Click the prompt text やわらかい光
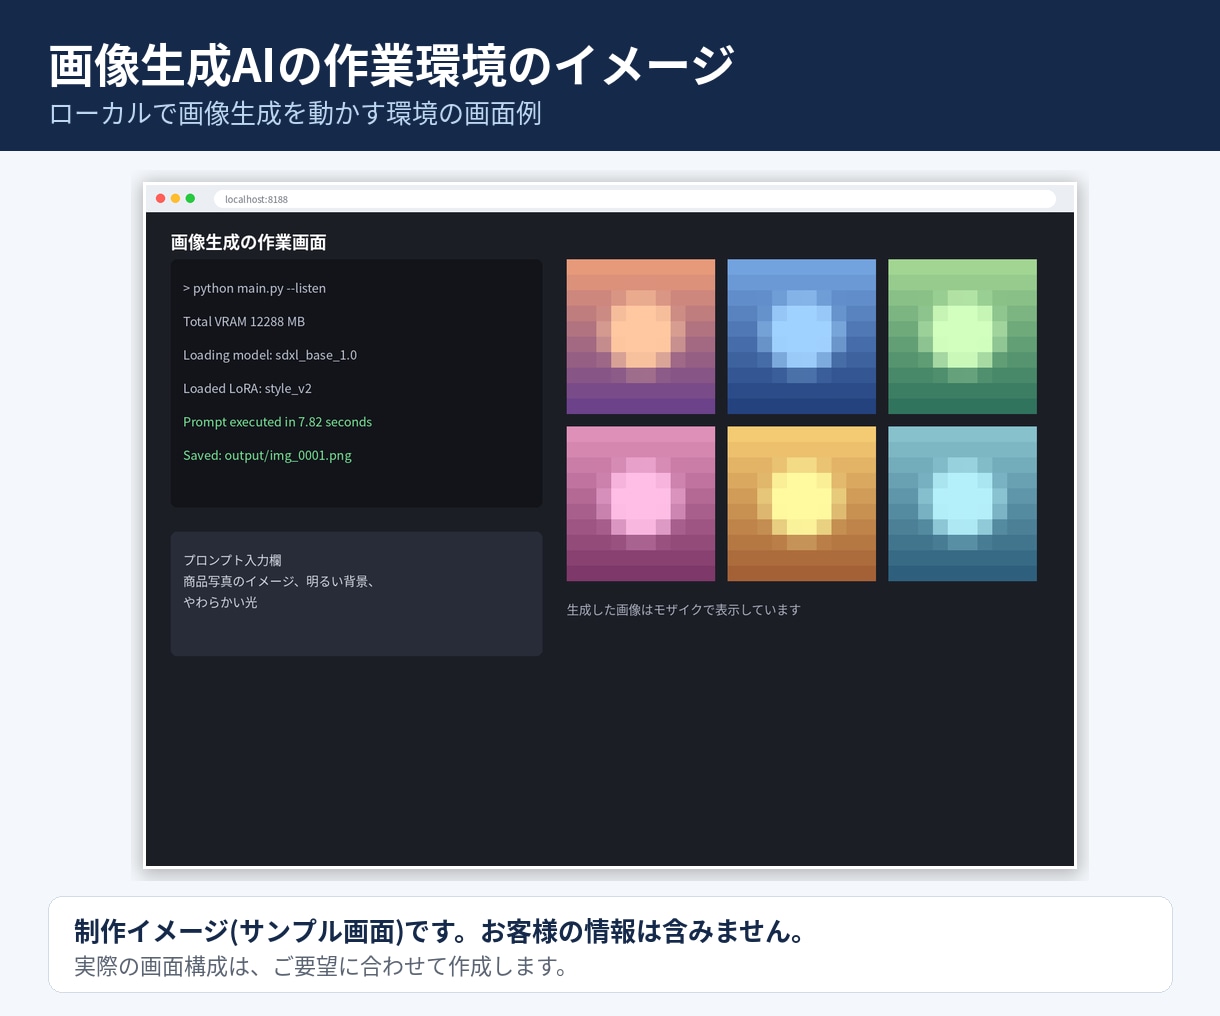Viewport: 1220px width, 1016px height. [x=220, y=603]
